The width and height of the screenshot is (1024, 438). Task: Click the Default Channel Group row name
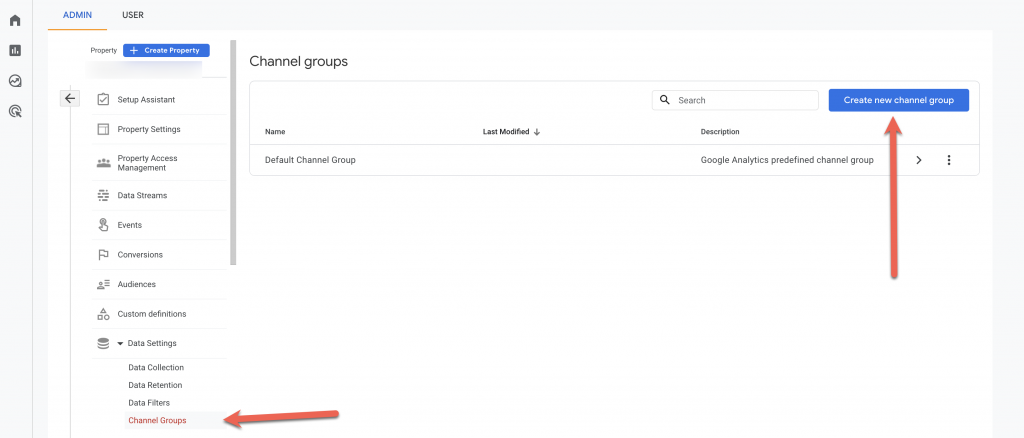pyautogui.click(x=310, y=160)
